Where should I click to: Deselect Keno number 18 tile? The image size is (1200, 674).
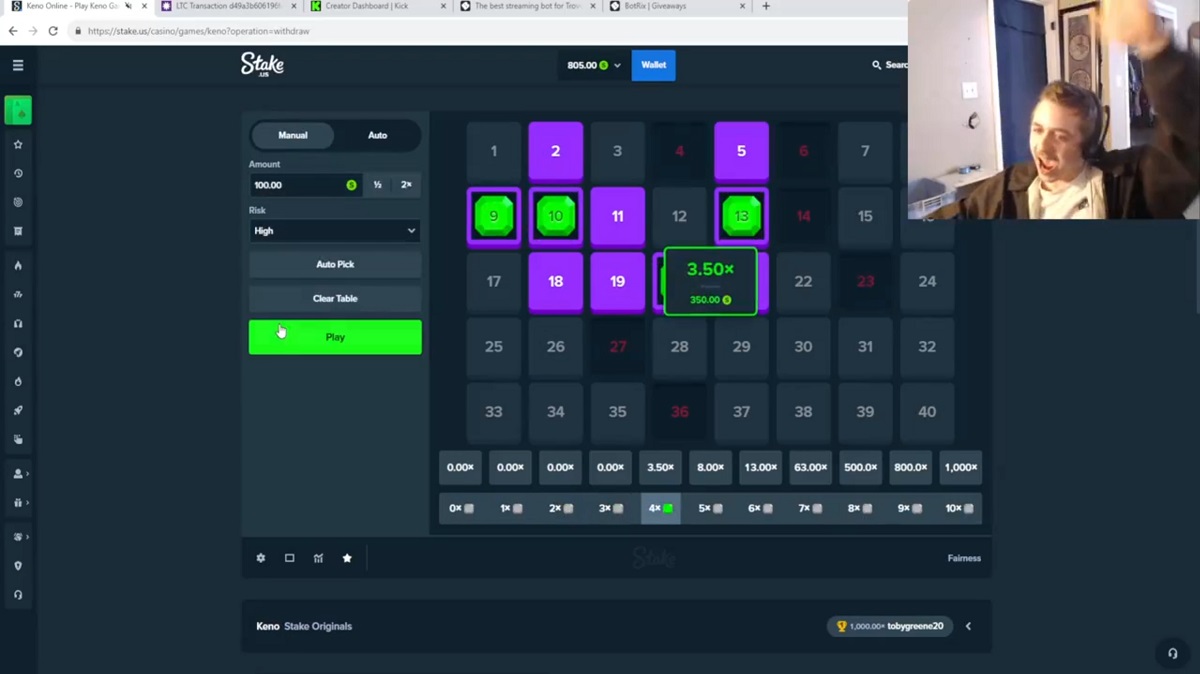(x=556, y=281)
